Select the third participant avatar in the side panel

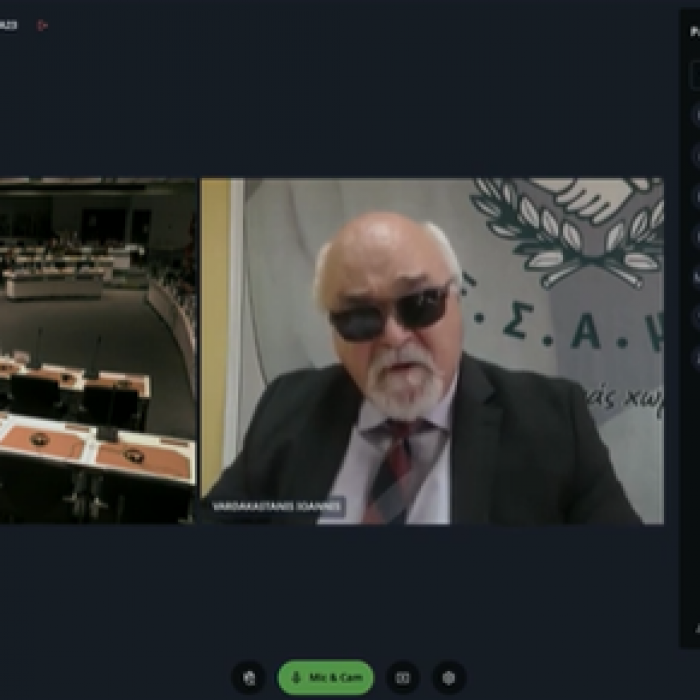point(696,197)
